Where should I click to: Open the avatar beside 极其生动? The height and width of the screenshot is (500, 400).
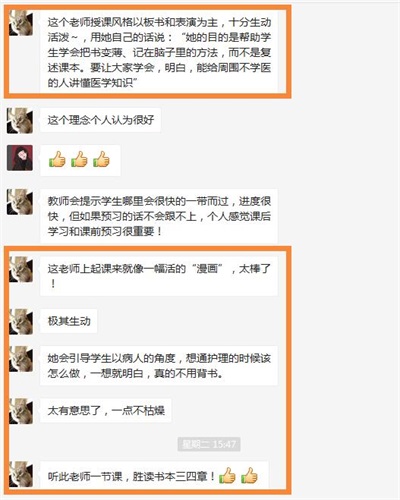(21, 322)
